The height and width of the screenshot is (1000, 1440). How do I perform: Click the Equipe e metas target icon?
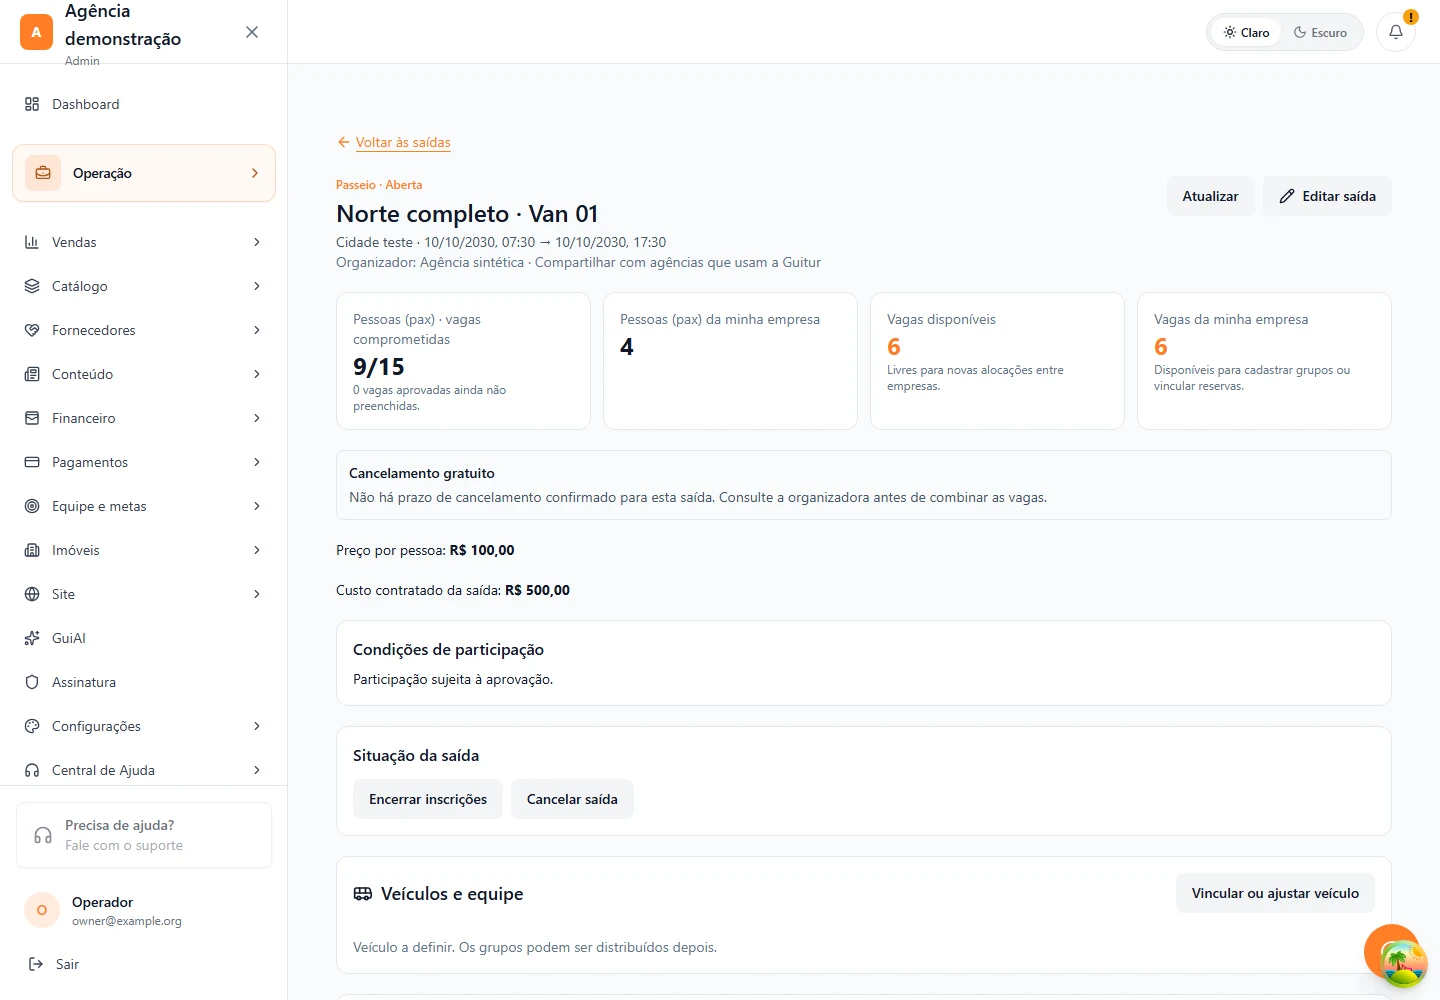tap(32, 506)
